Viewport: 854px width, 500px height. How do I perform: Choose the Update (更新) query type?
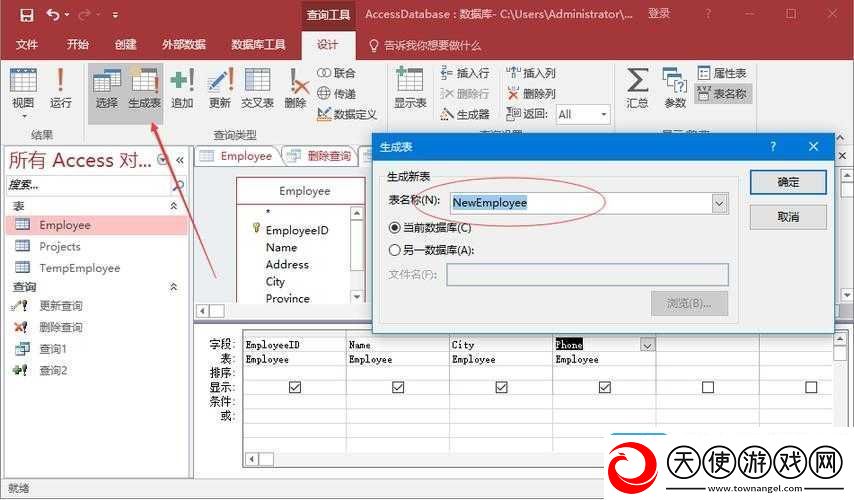(220, 88)
